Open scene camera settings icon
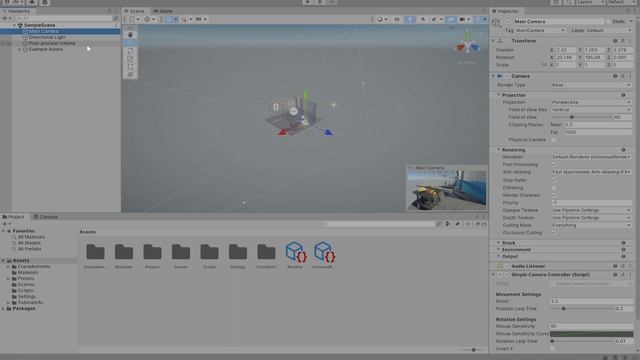The width and height of the screenshot is (640, 360). click(x=462, y=19)
